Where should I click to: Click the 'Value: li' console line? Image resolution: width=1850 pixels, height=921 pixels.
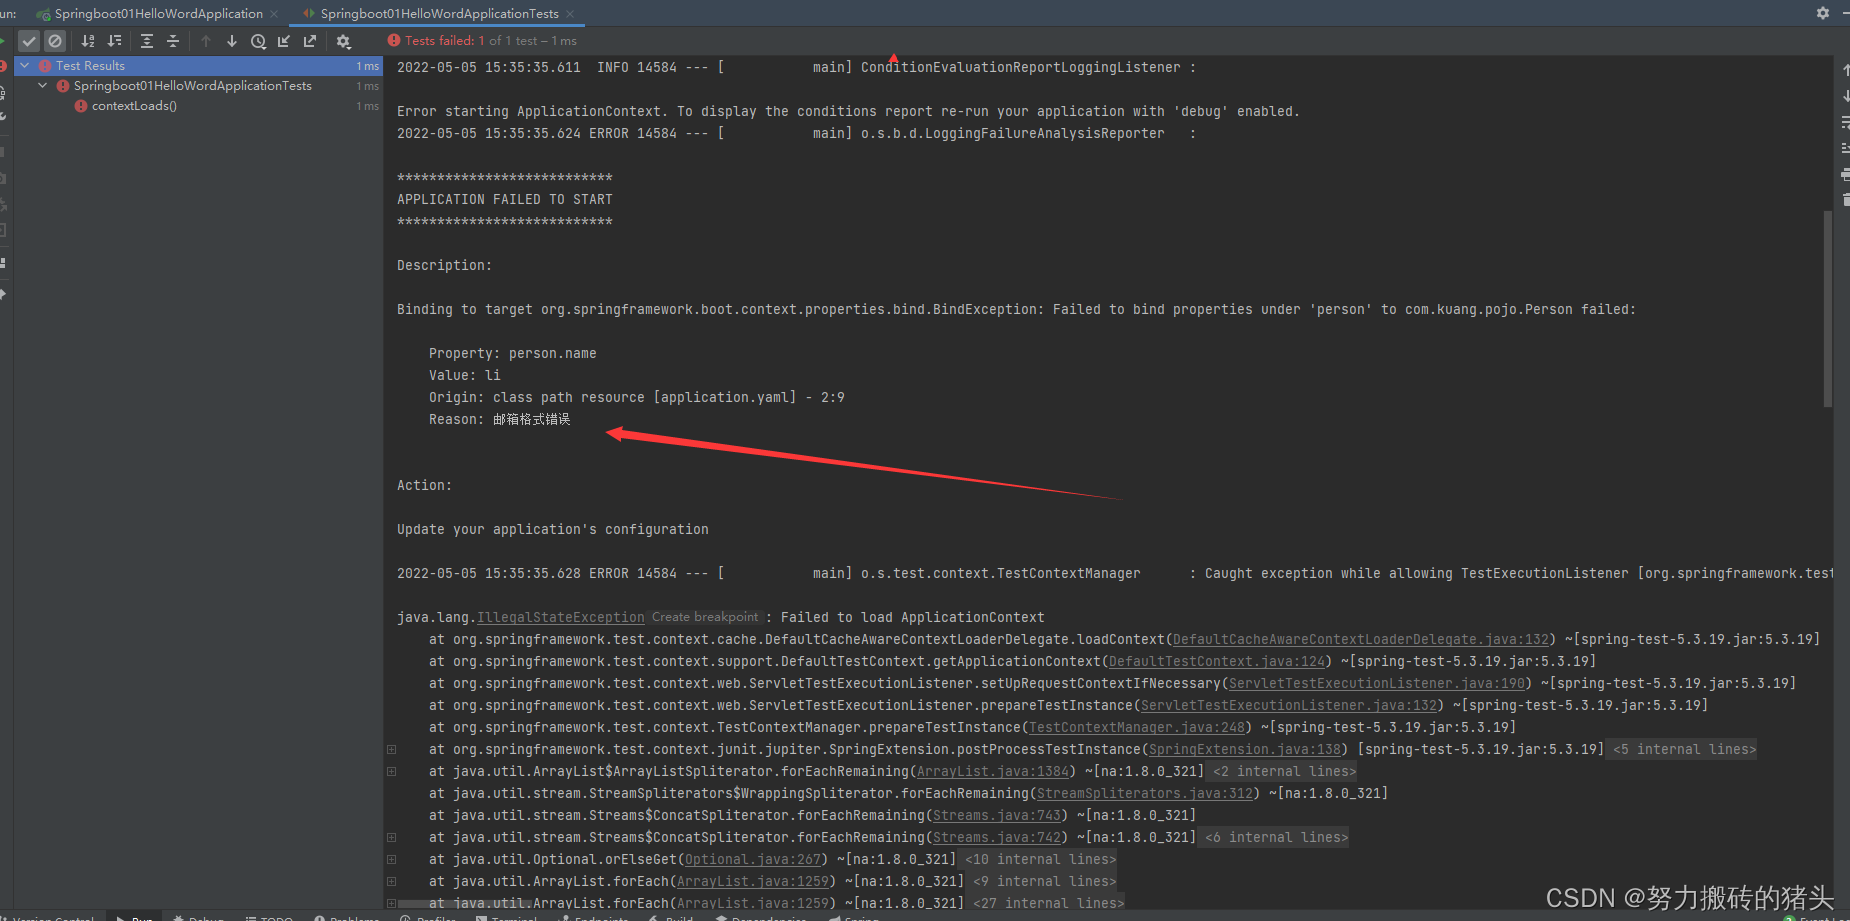465,376
